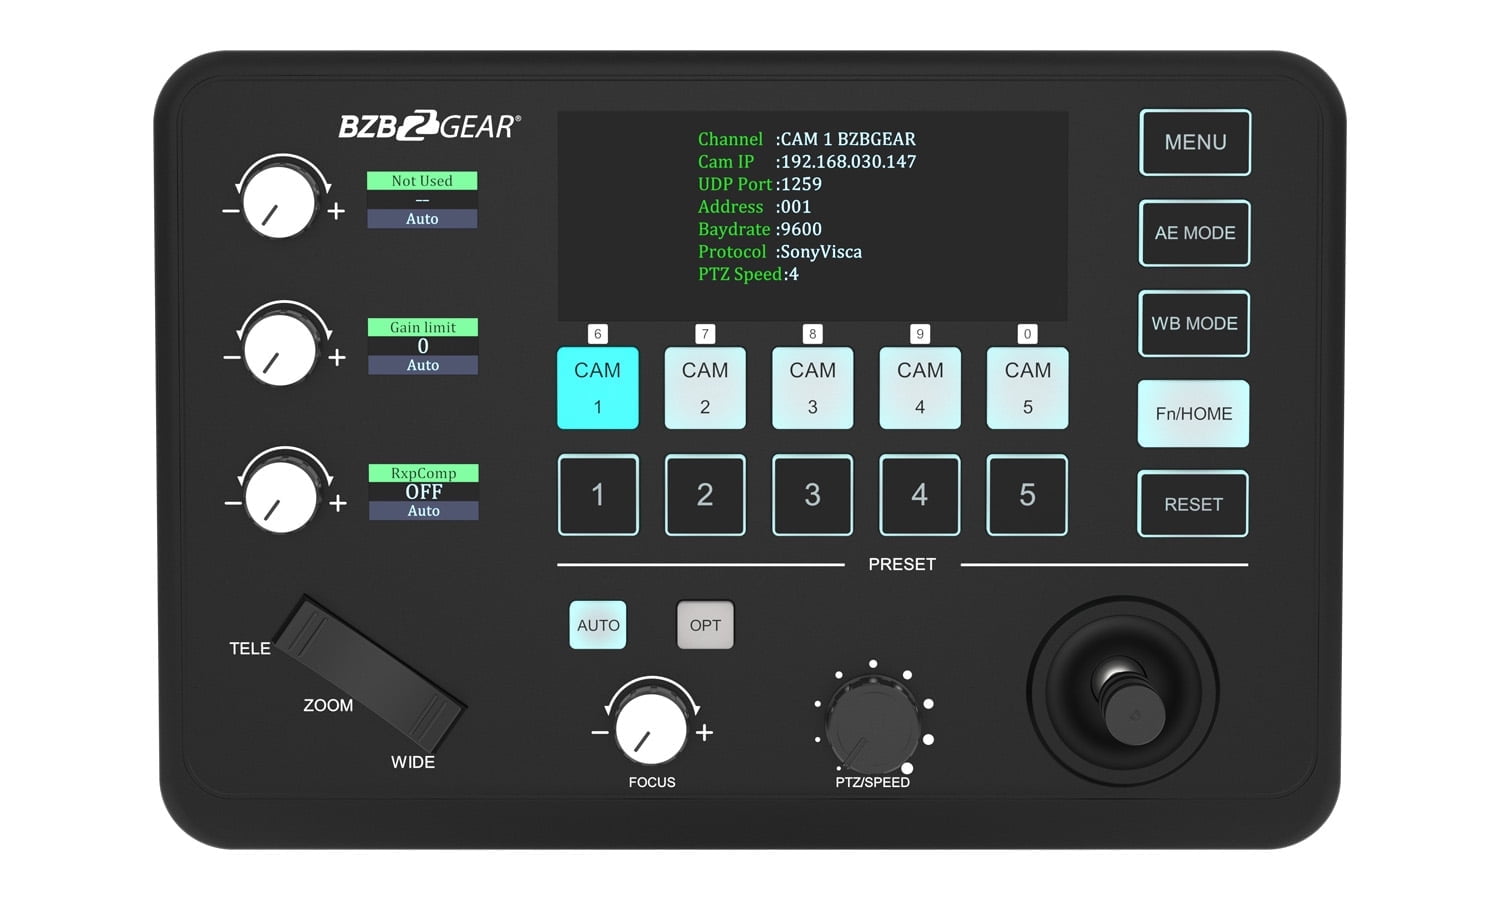Select camera CAM 2

[x=705, y=388]
